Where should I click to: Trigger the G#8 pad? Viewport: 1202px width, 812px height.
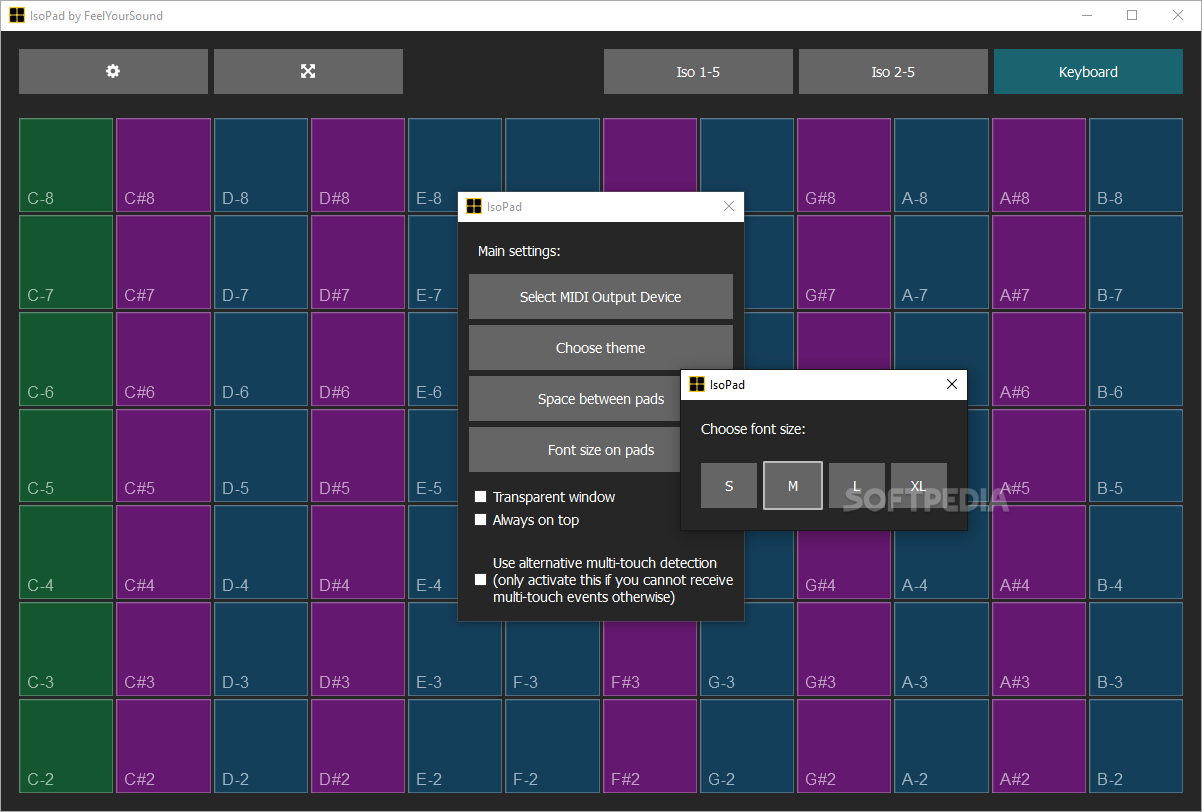(x=844, y=165)
